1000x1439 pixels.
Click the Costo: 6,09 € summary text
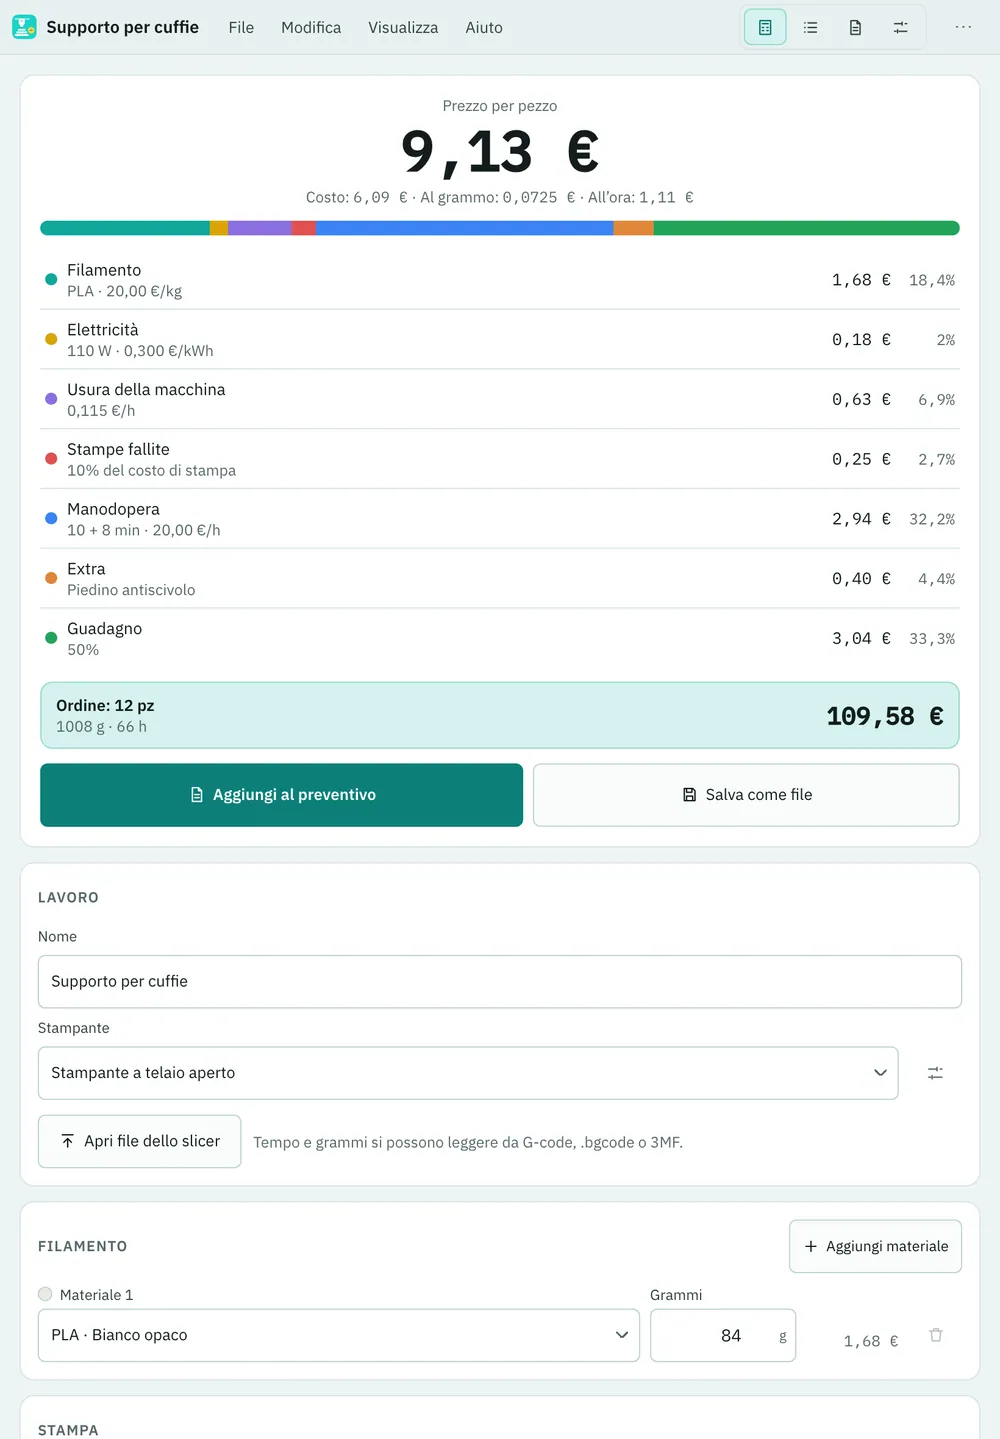pos(357,197)
